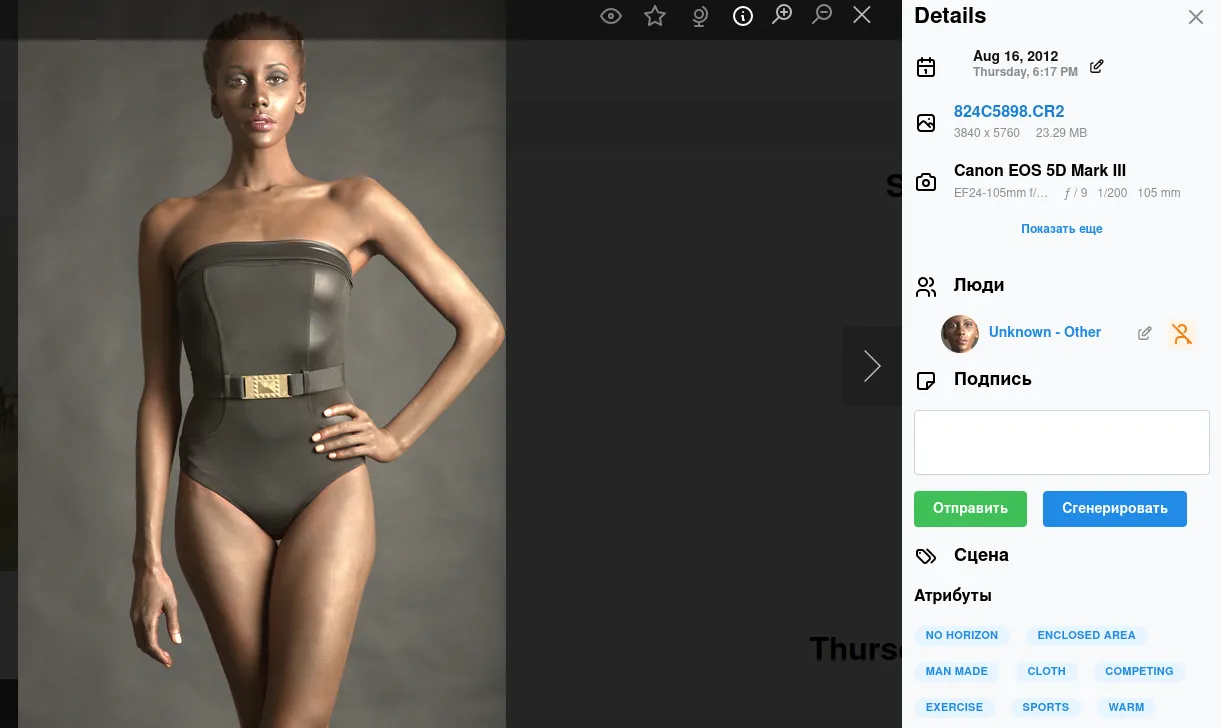Edit person label with pencil icon
The width and height of the screenshot is (1221, 728).
point(1145,333)
